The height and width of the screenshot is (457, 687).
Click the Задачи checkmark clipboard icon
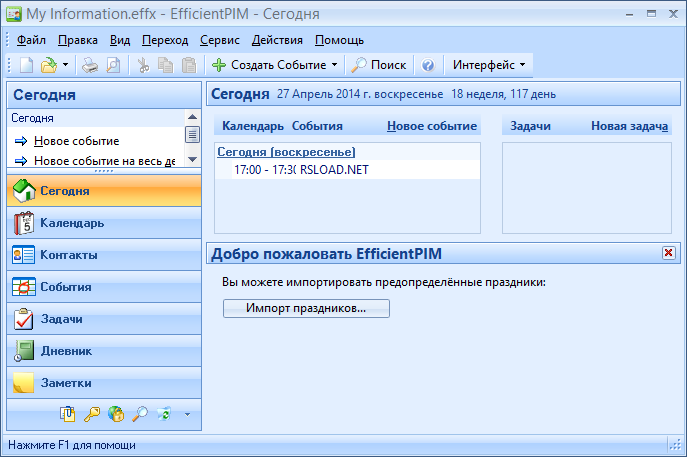[x=24, y=319]
